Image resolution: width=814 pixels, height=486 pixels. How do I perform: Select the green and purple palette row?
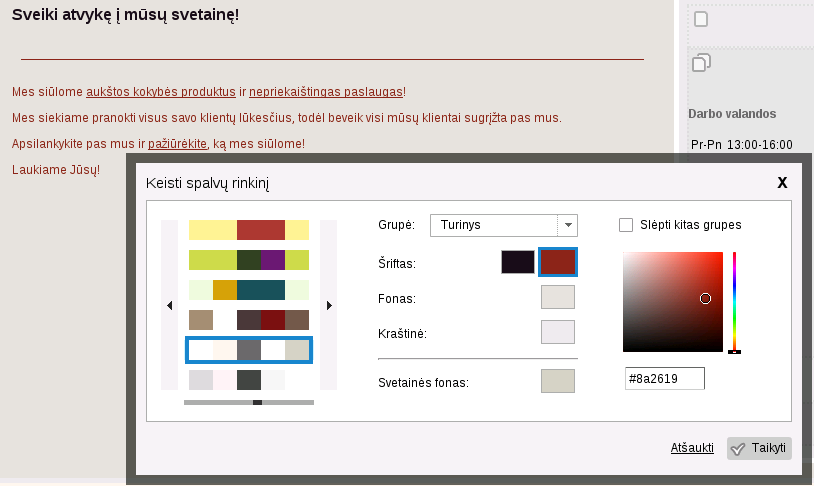[x=249, y=260]
